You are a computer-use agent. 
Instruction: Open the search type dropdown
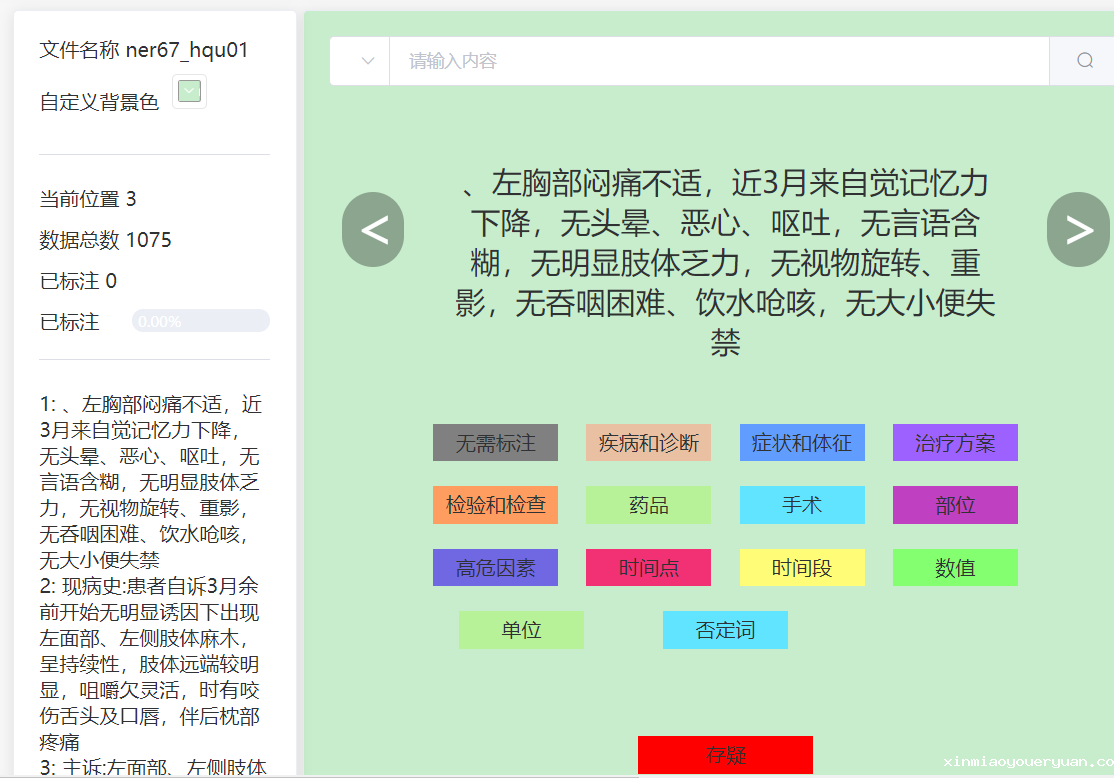[x=360, y=61]
